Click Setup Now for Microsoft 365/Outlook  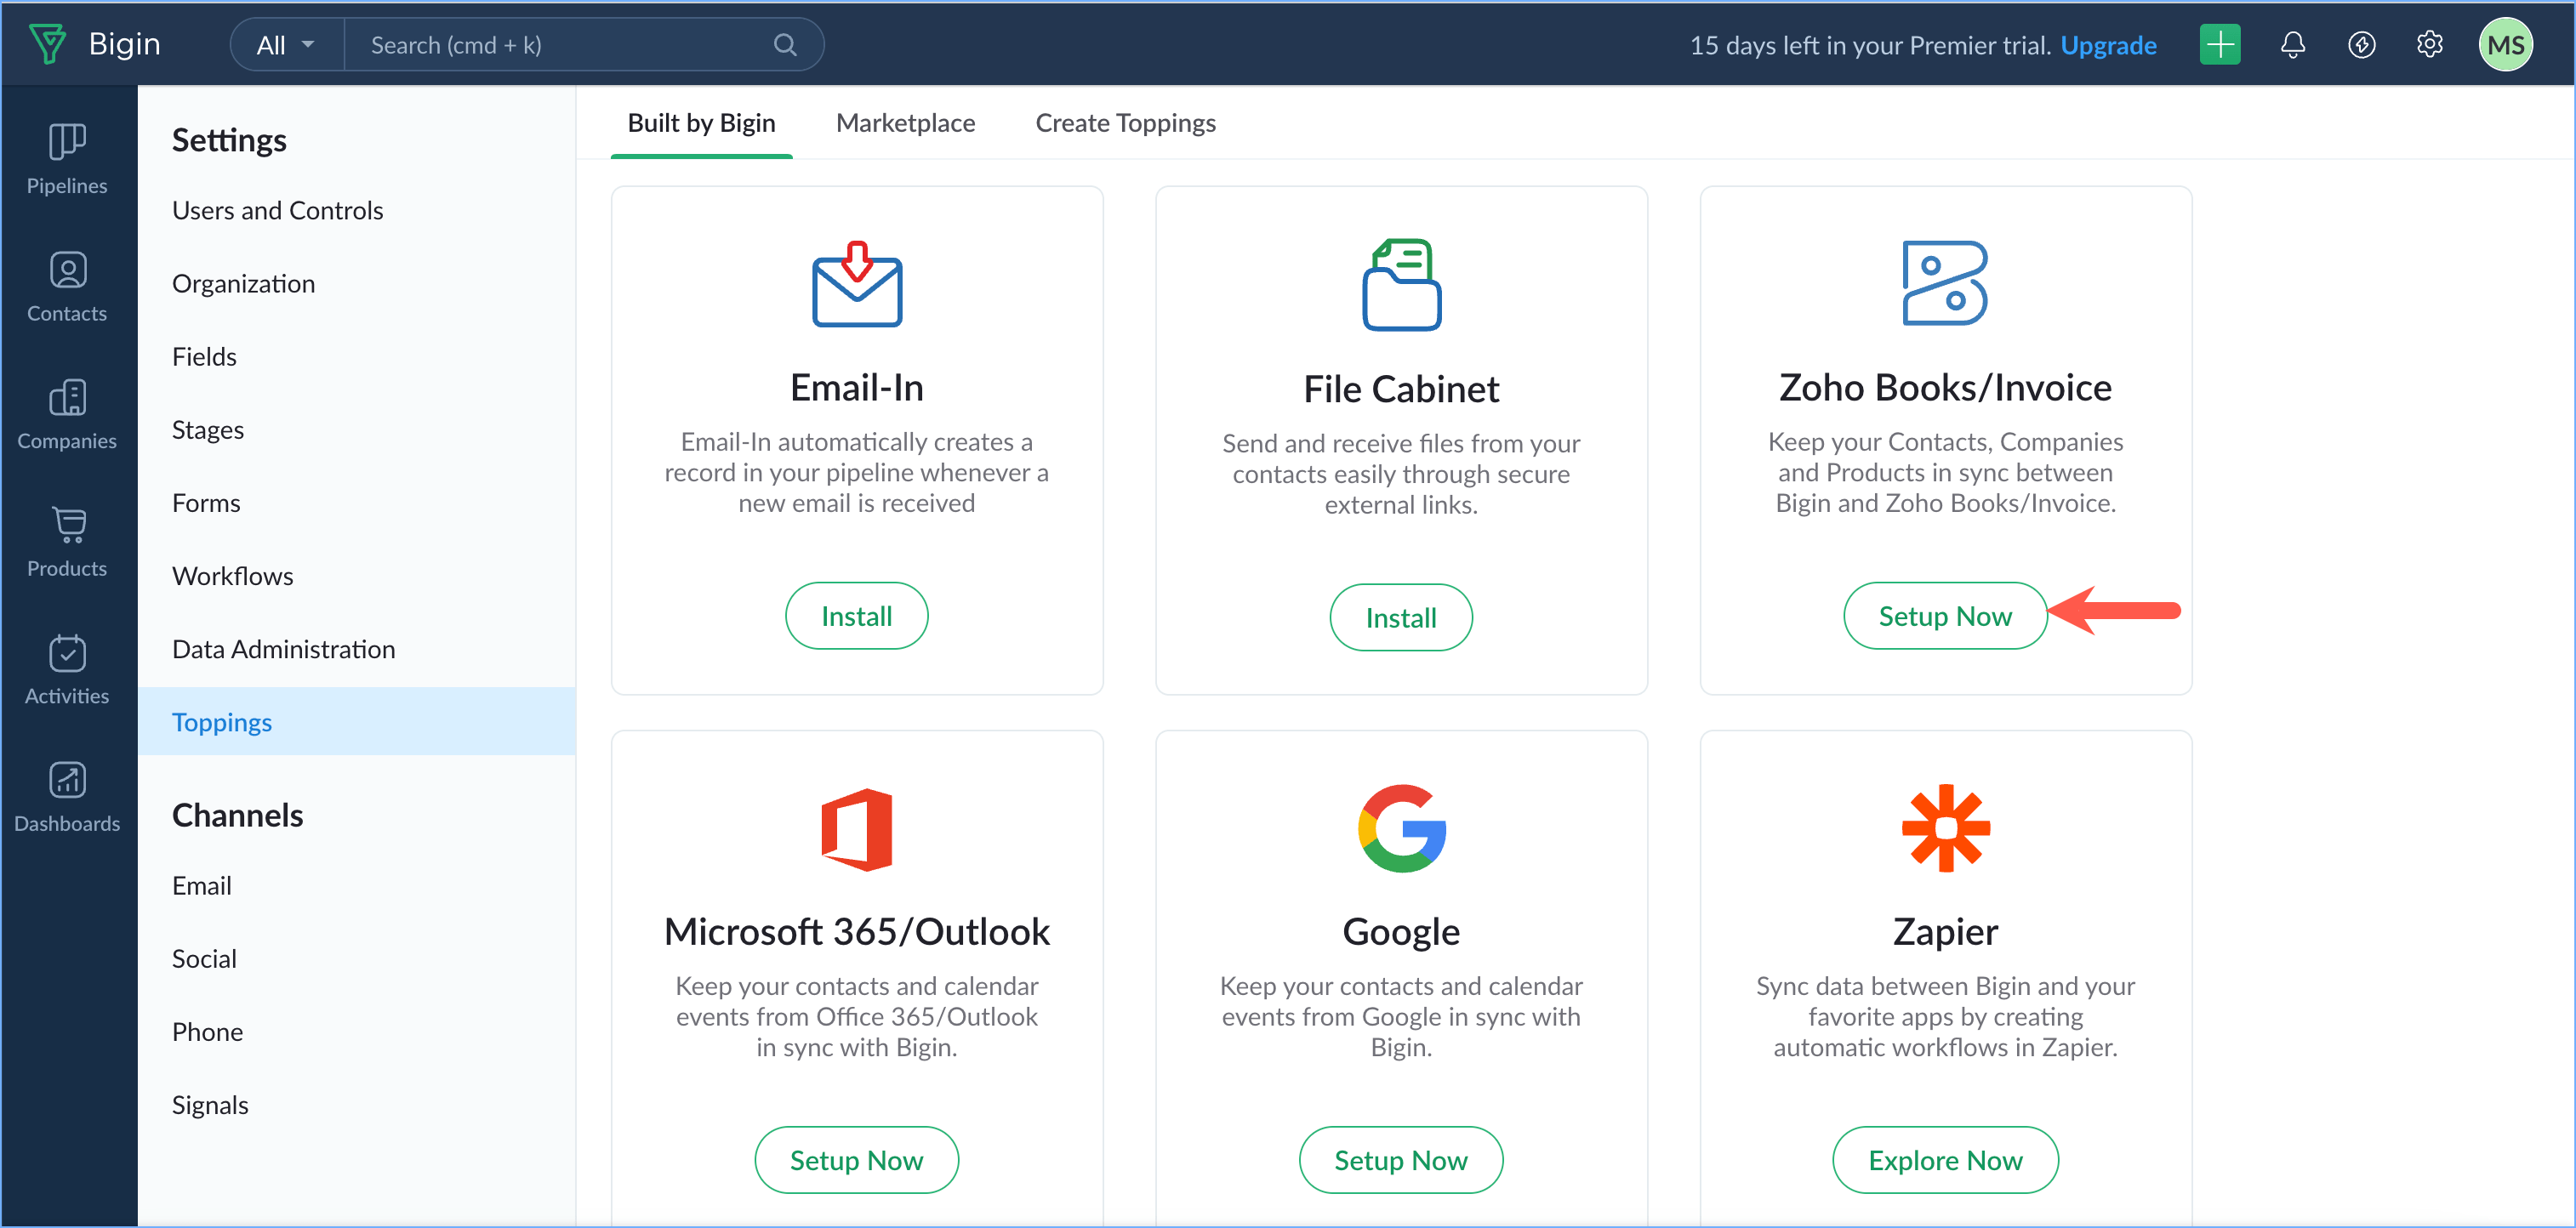pyautogui.click(x=856, y=1160)
